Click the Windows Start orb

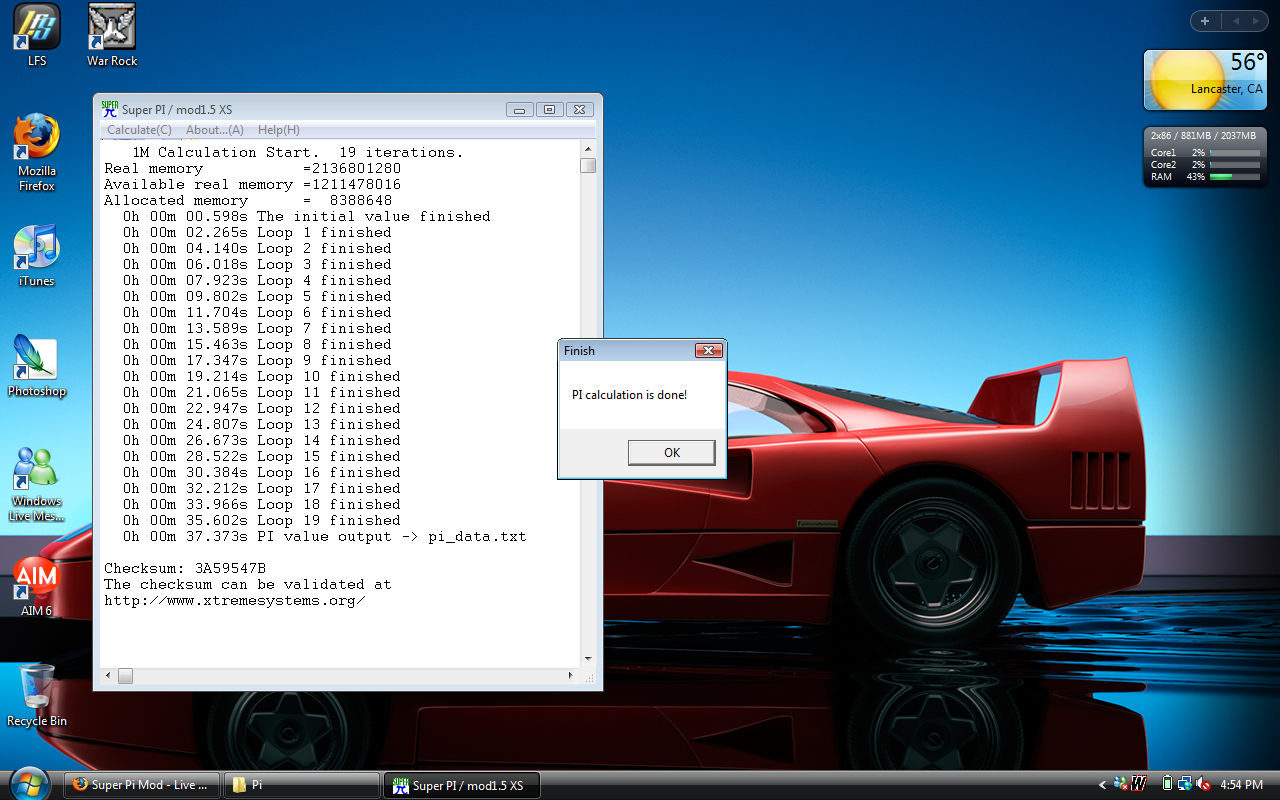pos(28,783)
